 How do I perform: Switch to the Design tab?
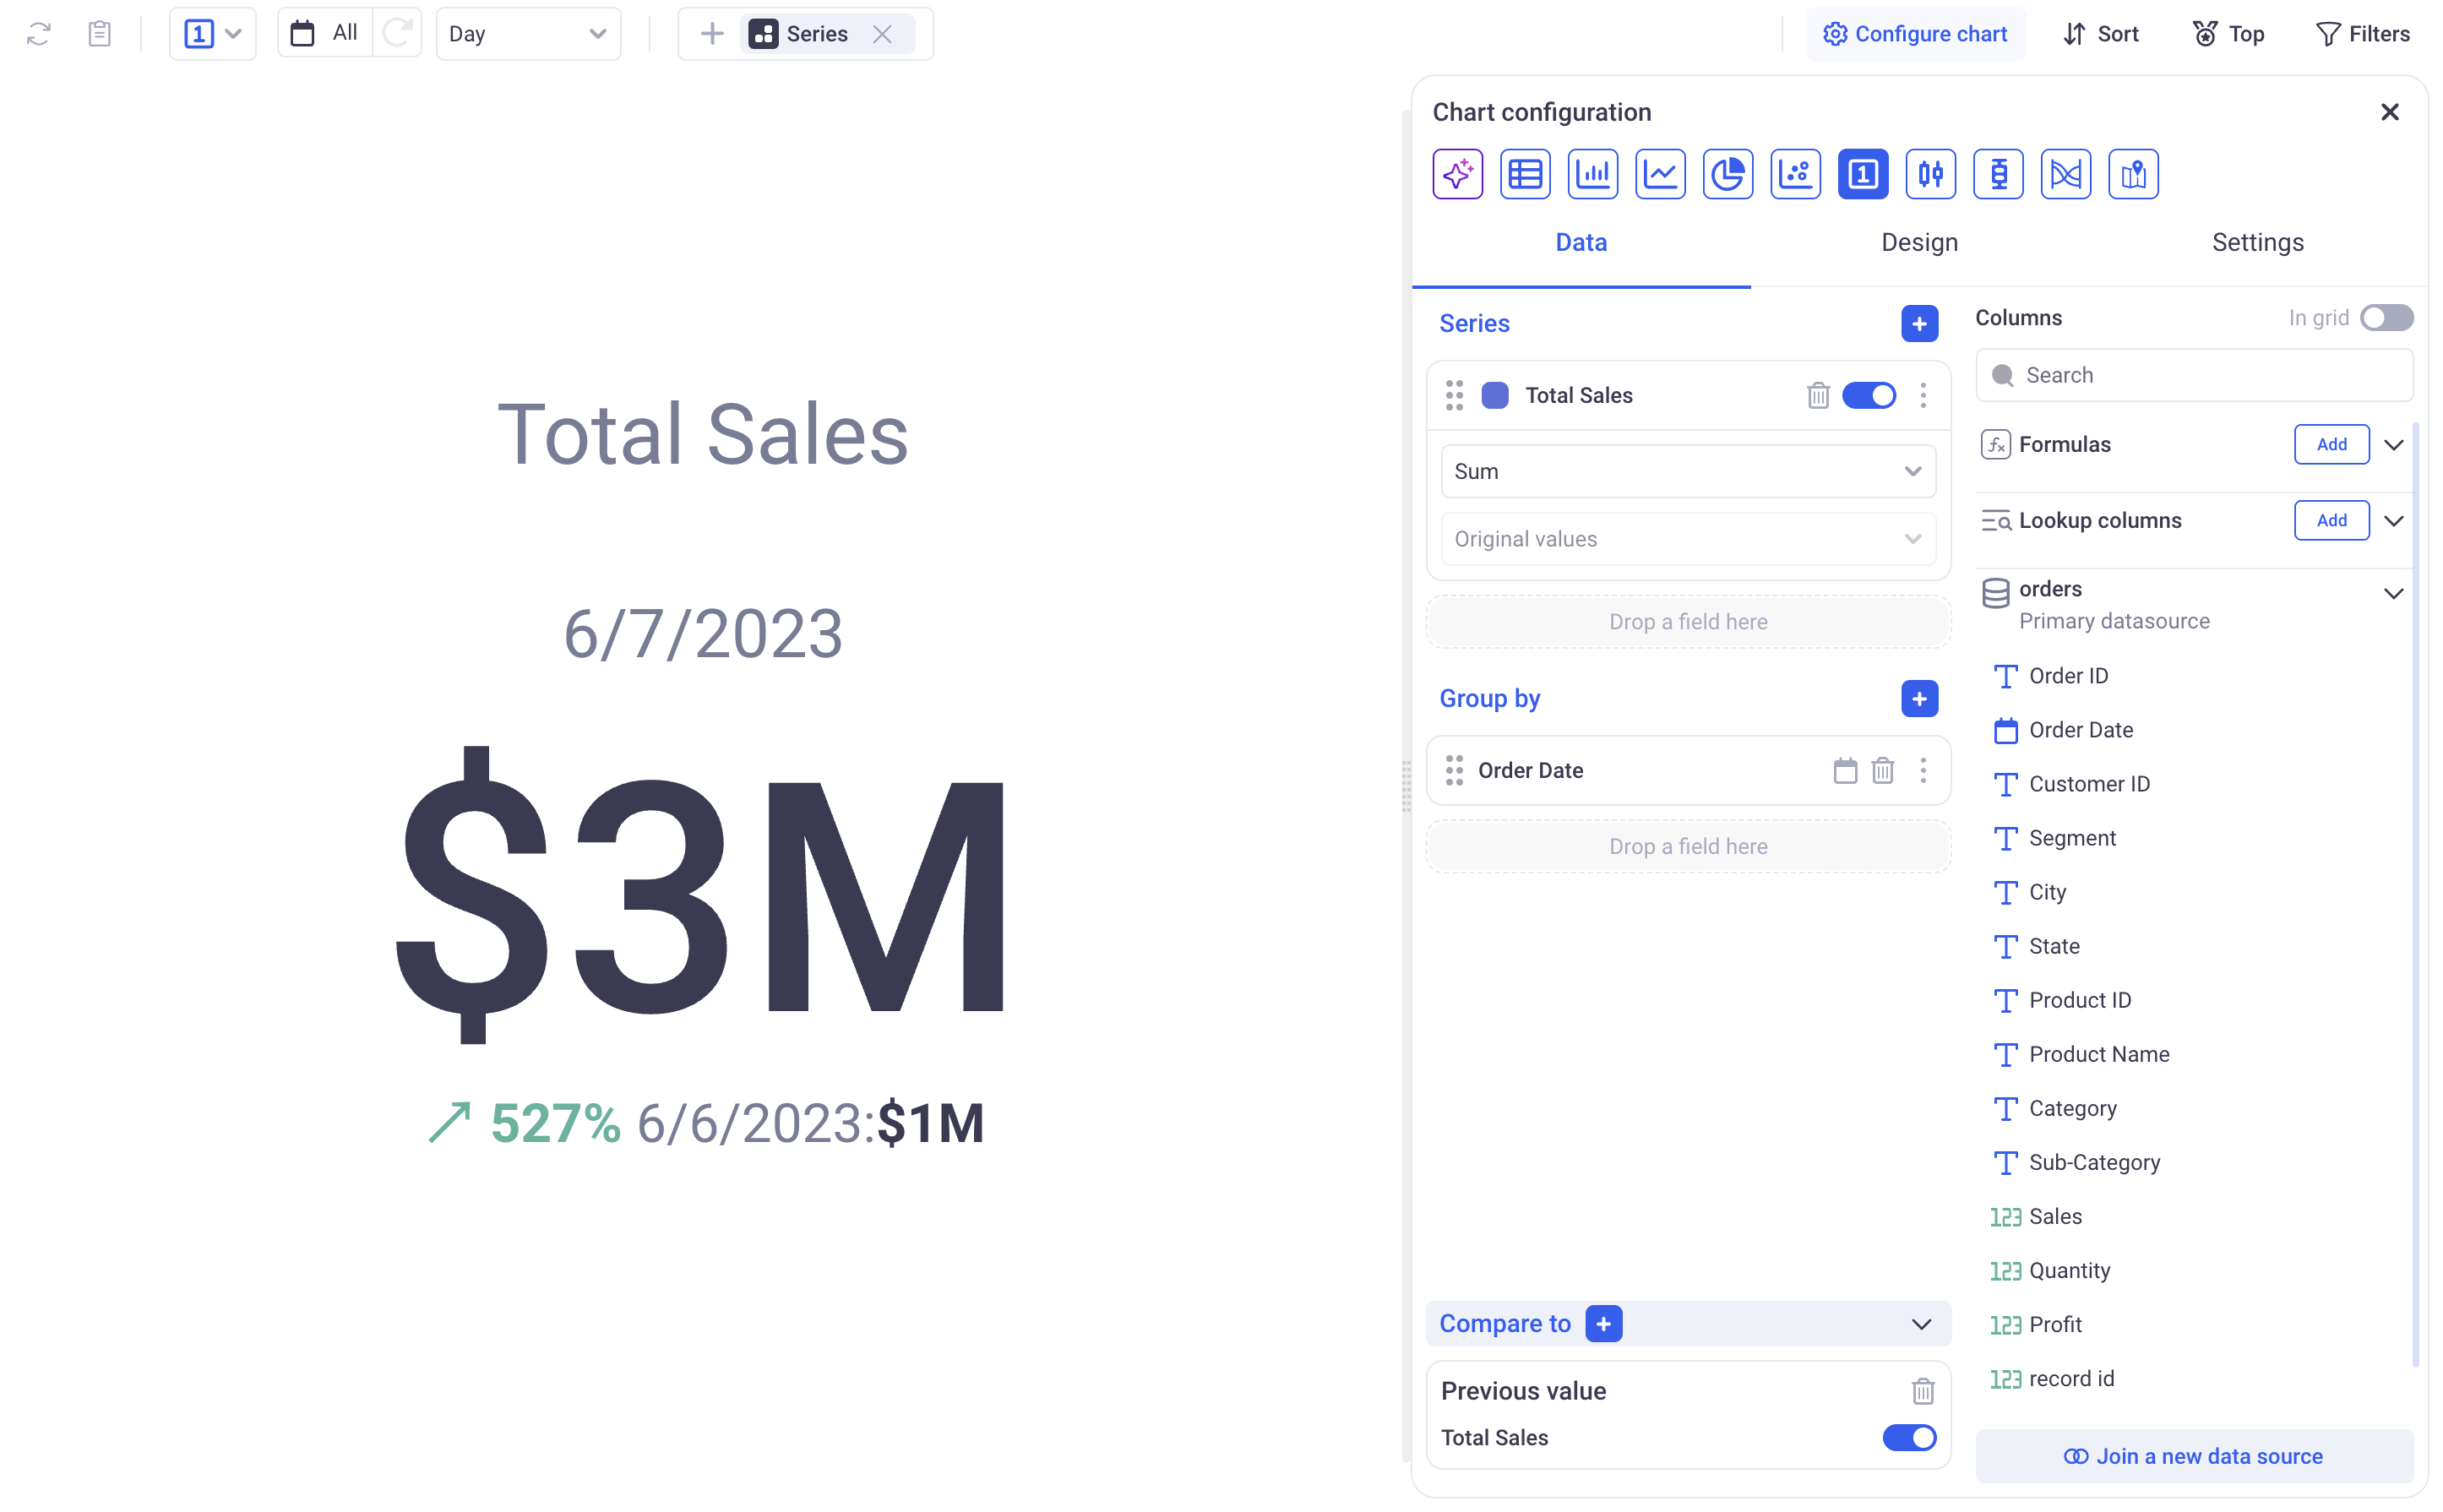tap(1918, 242)
